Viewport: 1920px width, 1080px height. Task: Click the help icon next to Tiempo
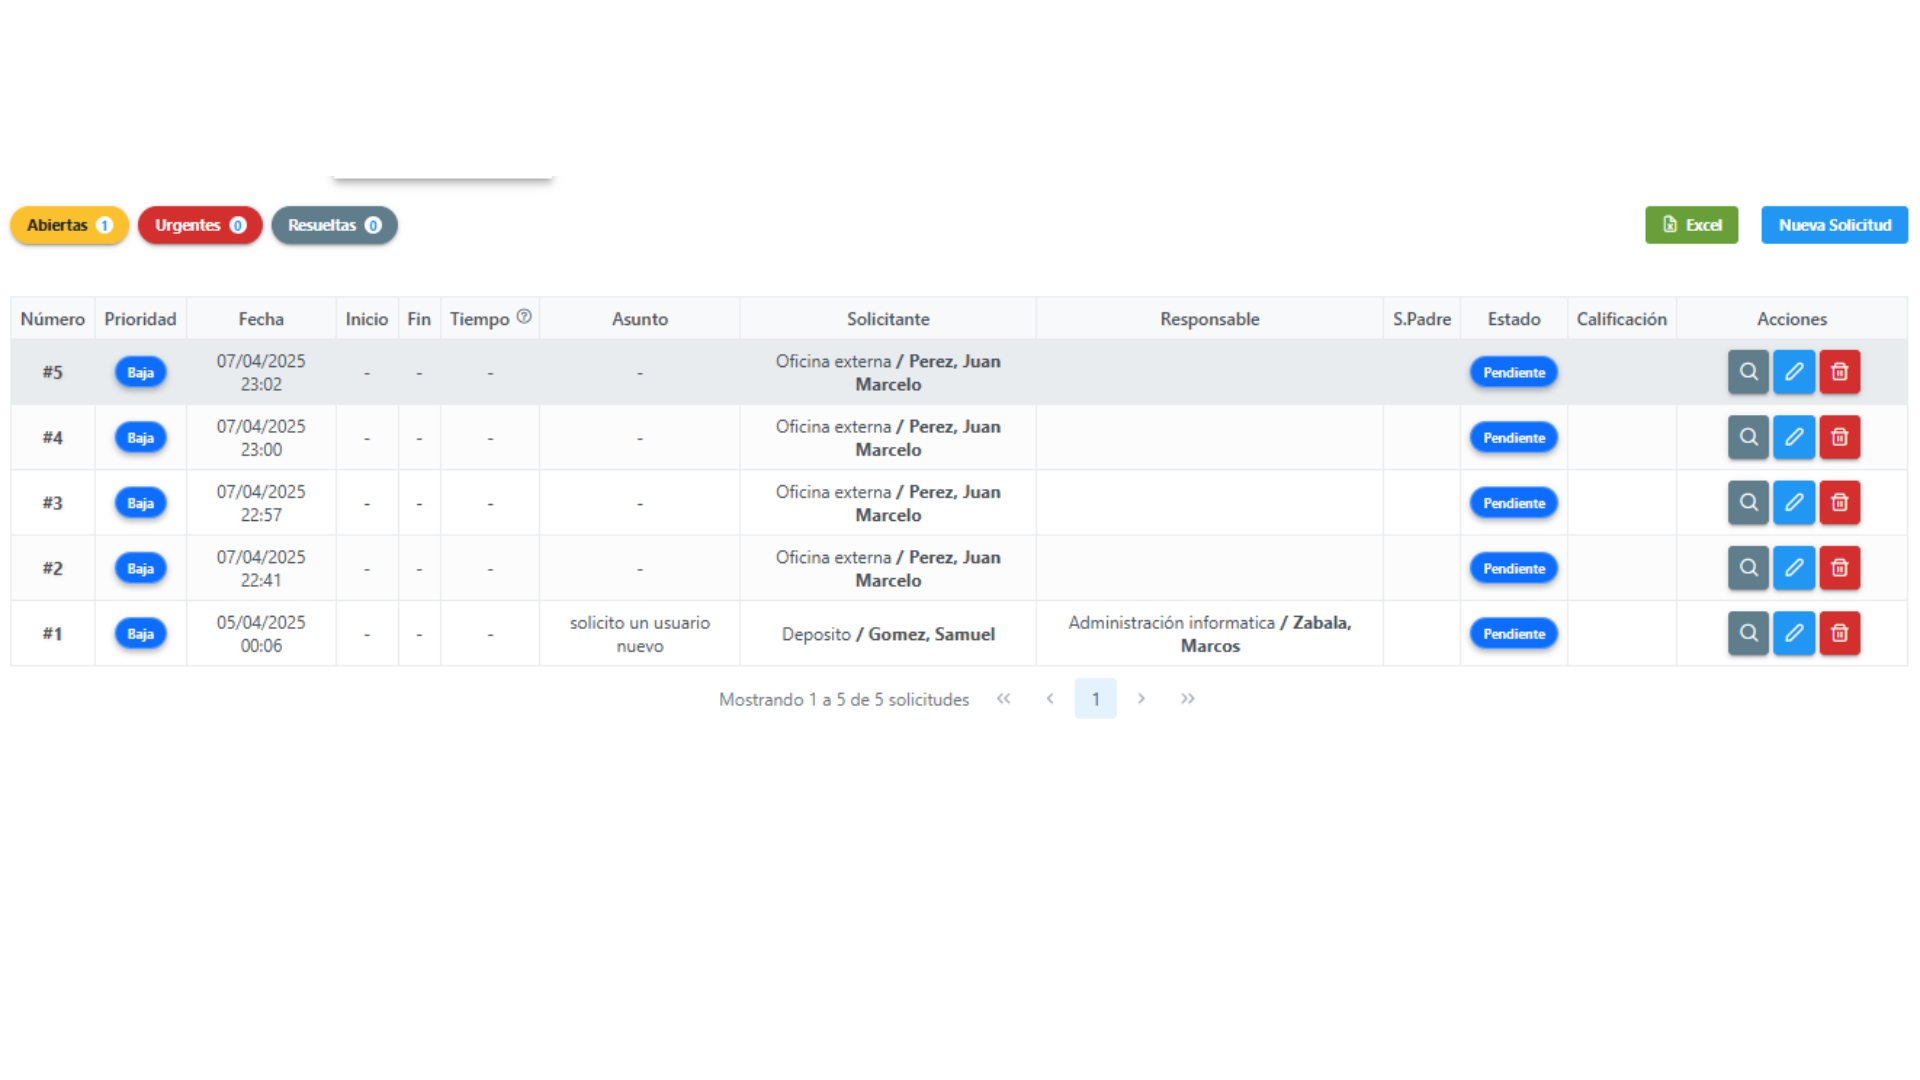tap(524, 317)
